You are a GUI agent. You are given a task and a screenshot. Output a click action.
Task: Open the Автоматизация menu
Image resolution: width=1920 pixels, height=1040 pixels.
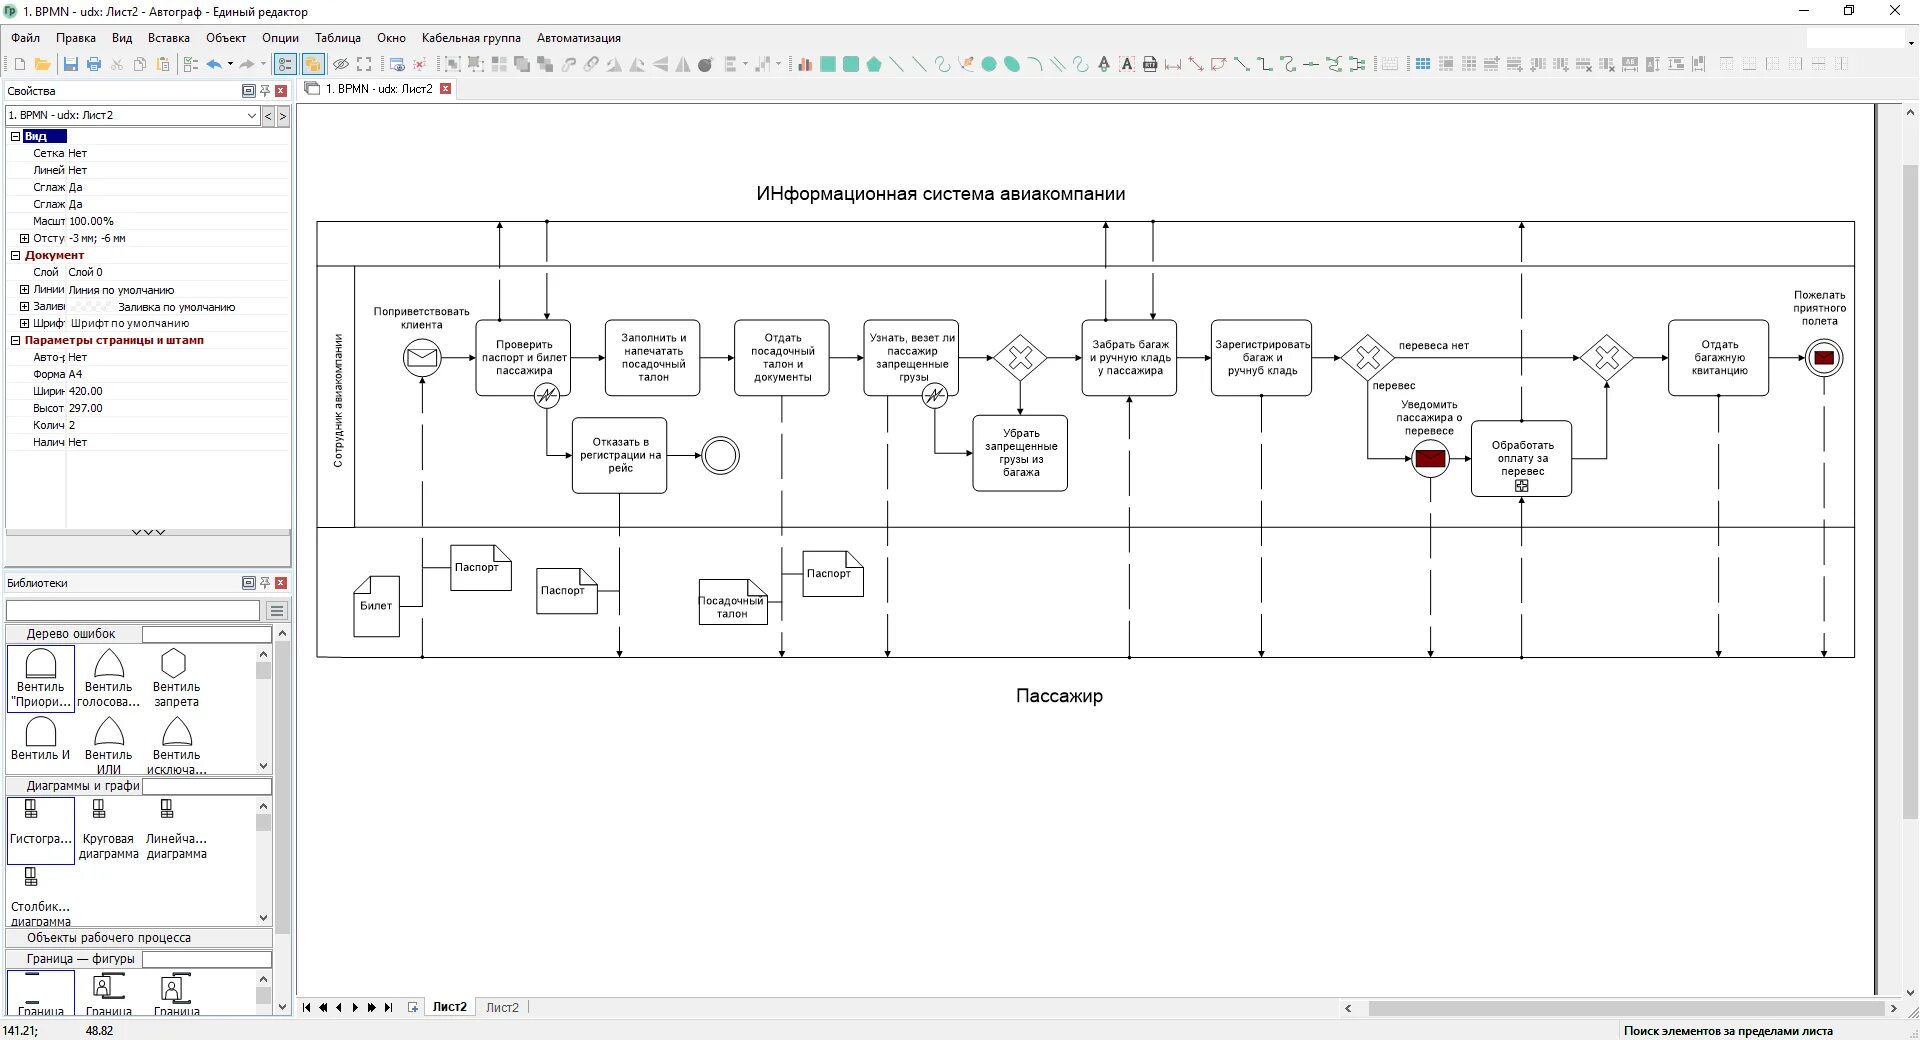[x=579, y=38]
